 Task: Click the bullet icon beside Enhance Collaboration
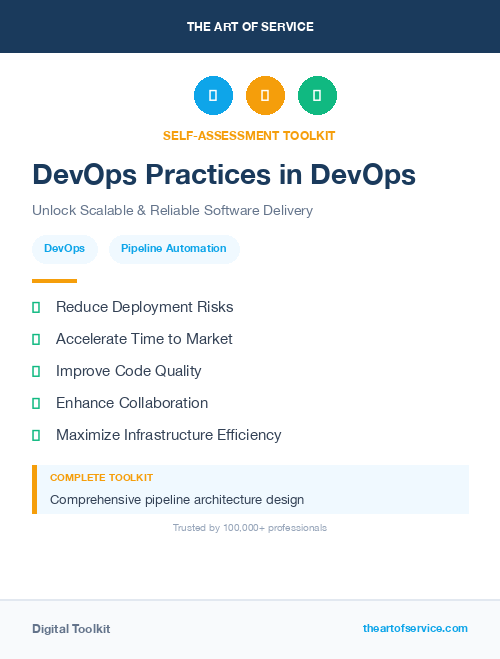tap(36, 403)
